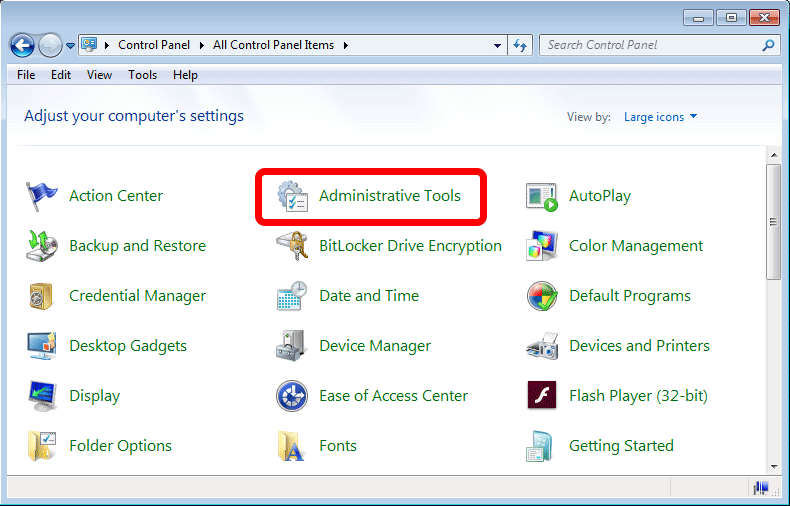Image resolution: width=790 pixels, height=506 pixels.
Task: Click the Default Programs link
Action: pos(630,295)
